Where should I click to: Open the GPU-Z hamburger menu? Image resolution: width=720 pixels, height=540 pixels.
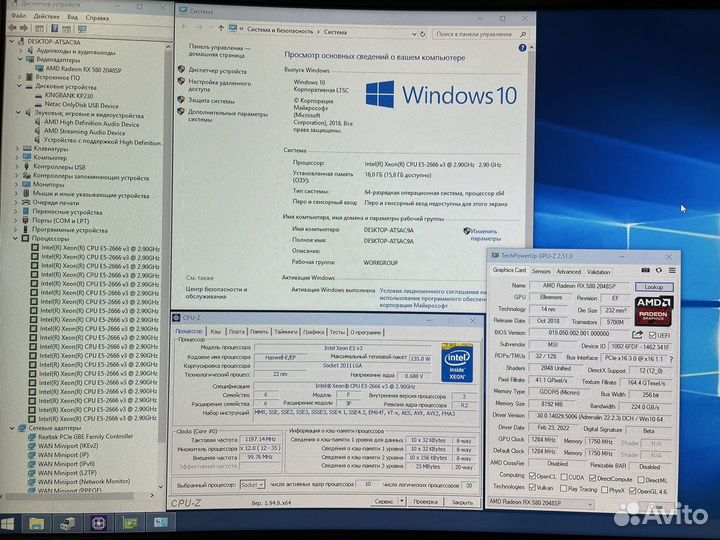(672, 270)
